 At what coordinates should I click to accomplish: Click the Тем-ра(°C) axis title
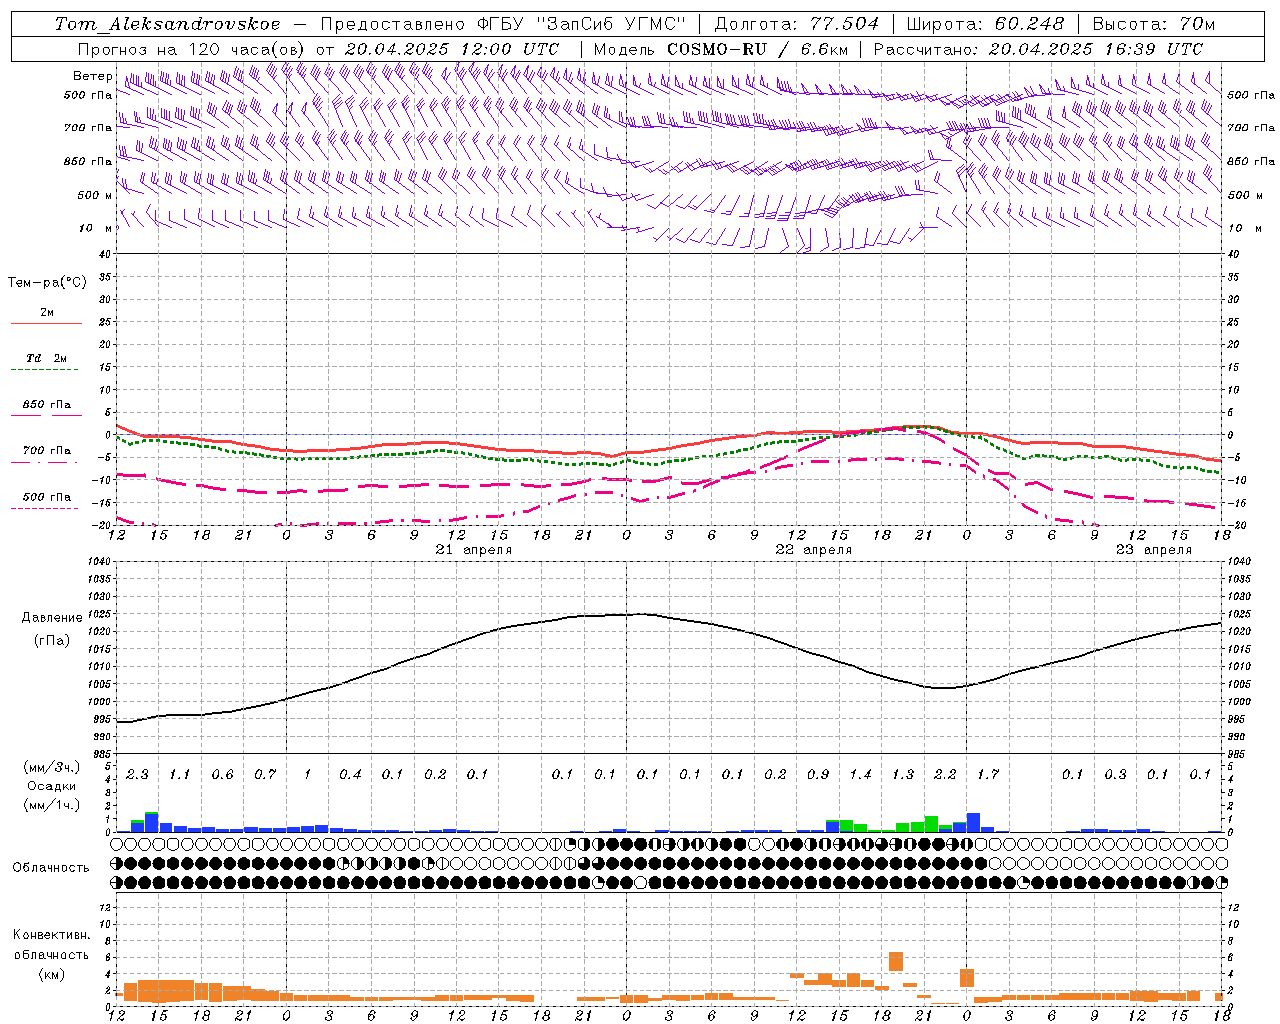pyautogui.click(x=47, y=282)
